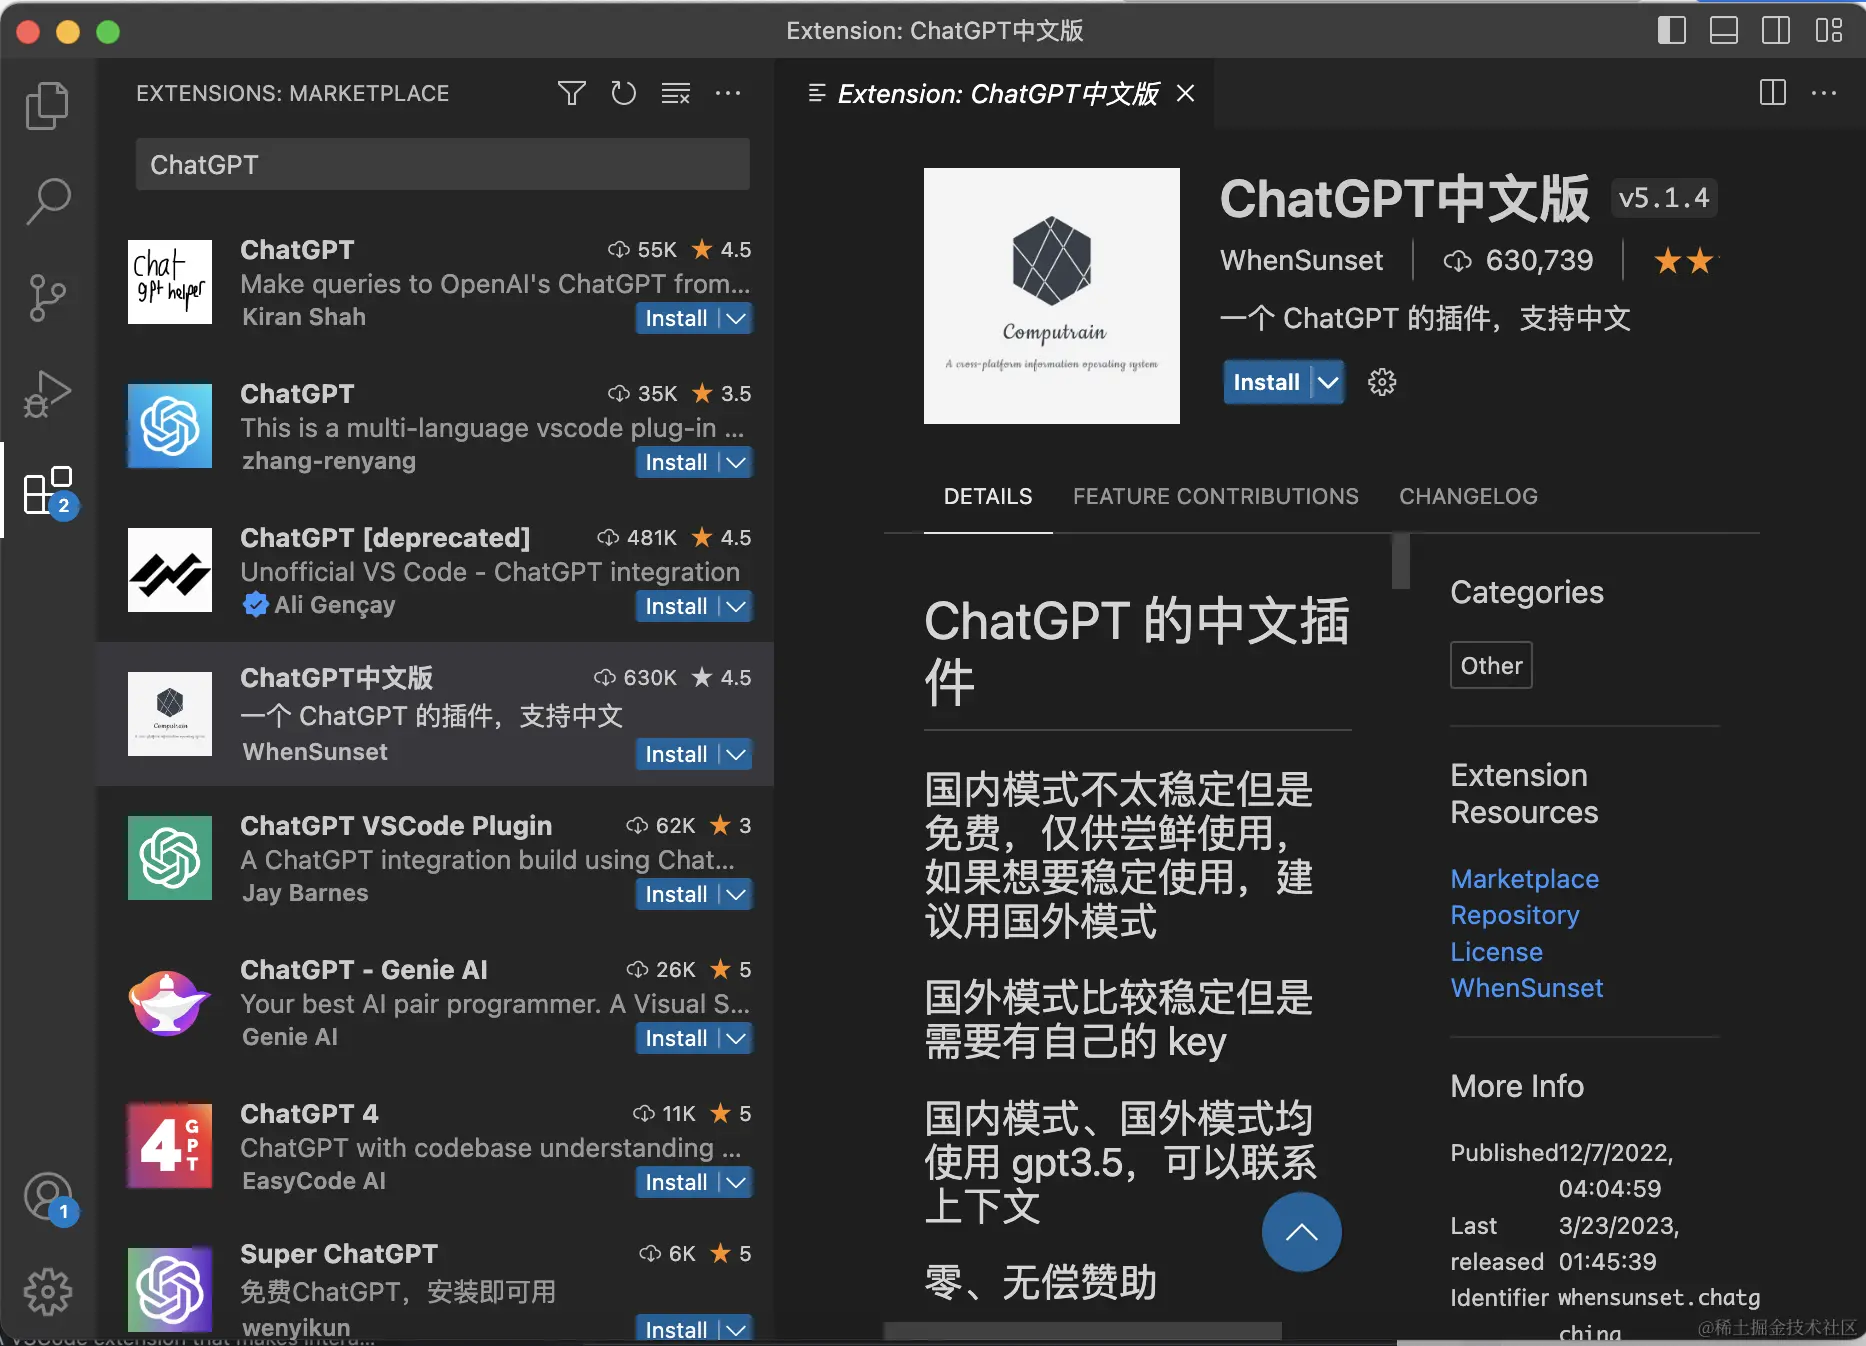Filter extensions with the funnel icon
This screenshot has width=1866, height=1346.
coord(572,94)
